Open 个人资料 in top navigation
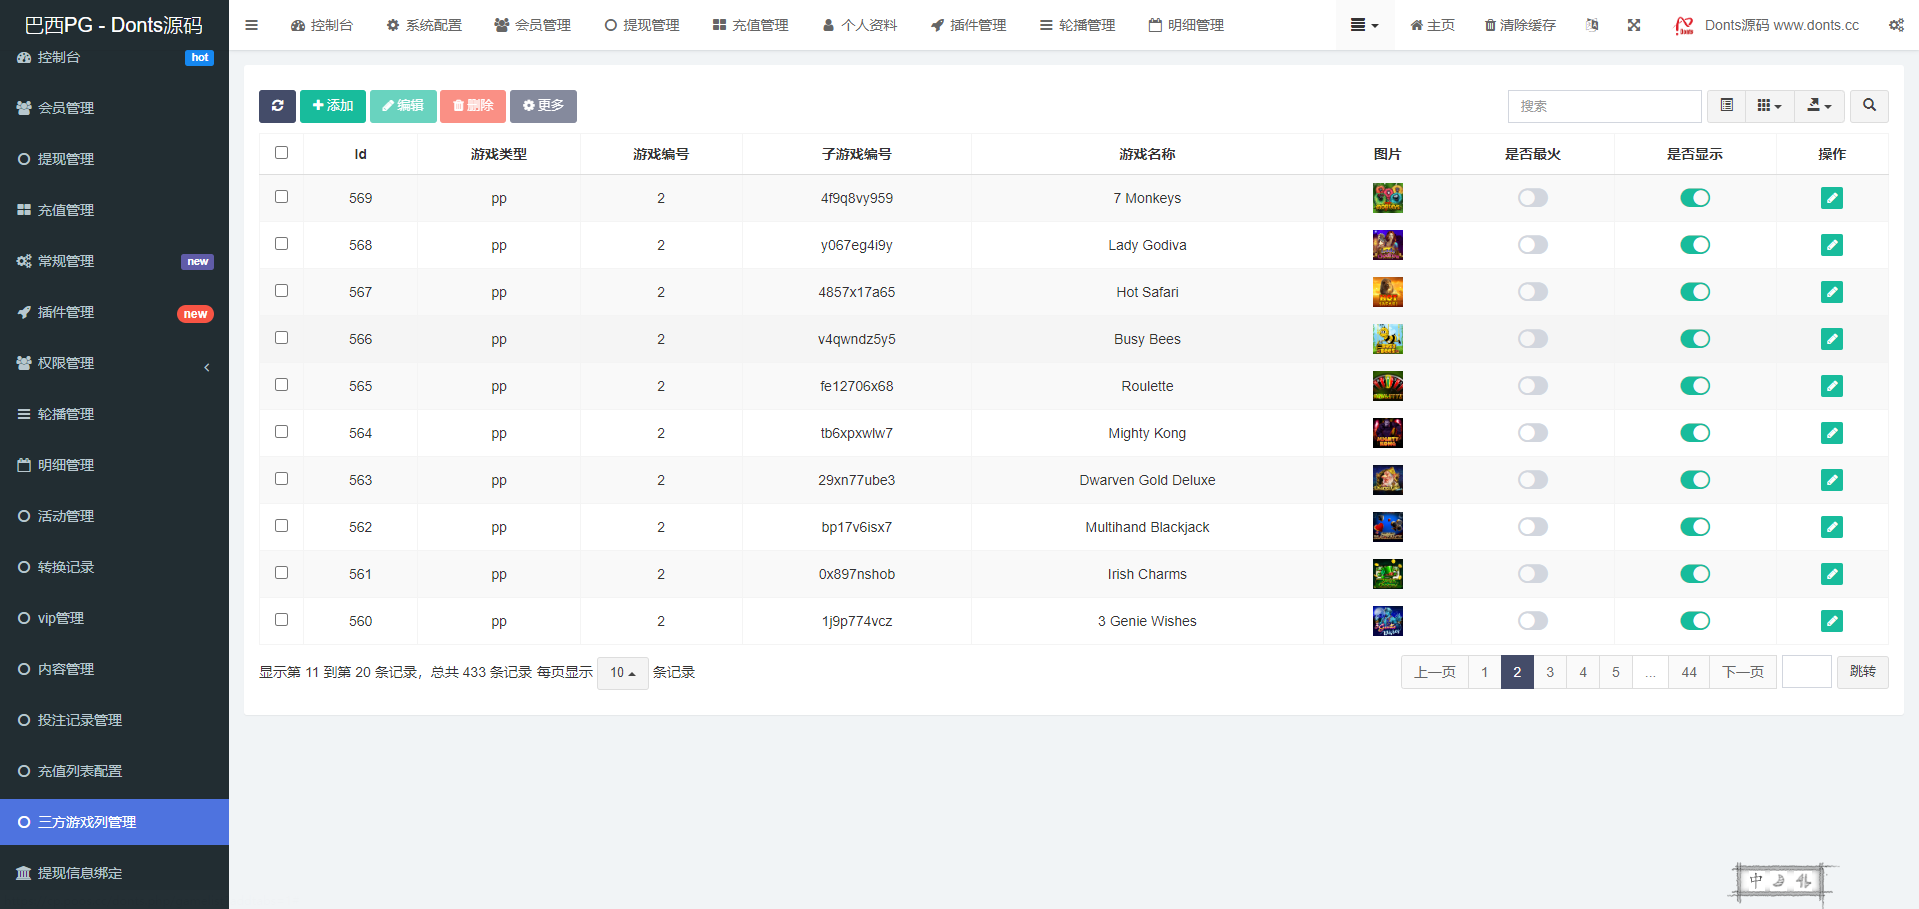Viewport: 1919px width, 909px height. pyautogui.click(x=860, y=25)
